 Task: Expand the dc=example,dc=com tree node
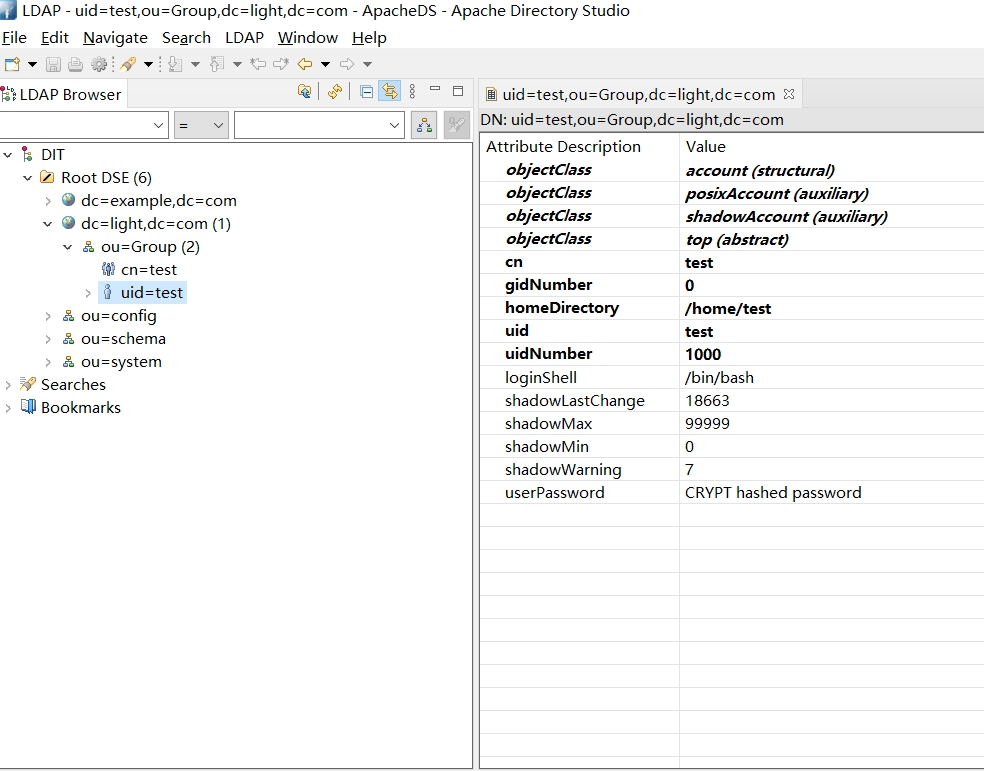[48, 200]
